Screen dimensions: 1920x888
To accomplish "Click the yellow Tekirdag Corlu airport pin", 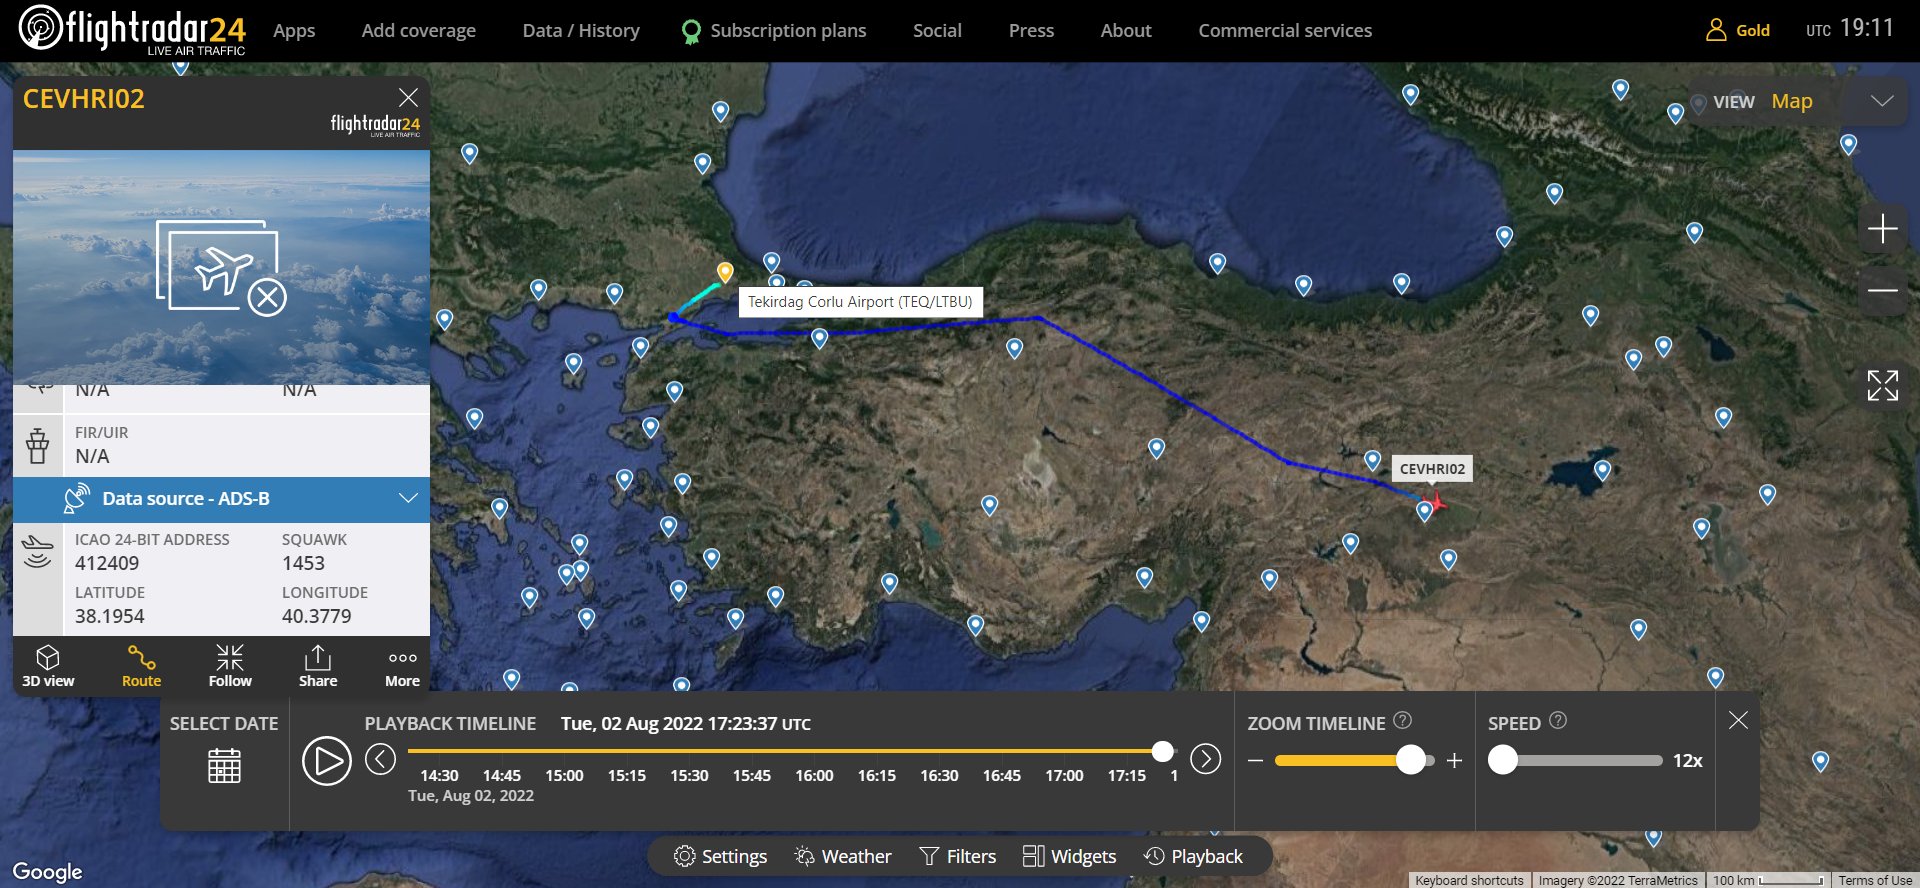I will (725, 272).
